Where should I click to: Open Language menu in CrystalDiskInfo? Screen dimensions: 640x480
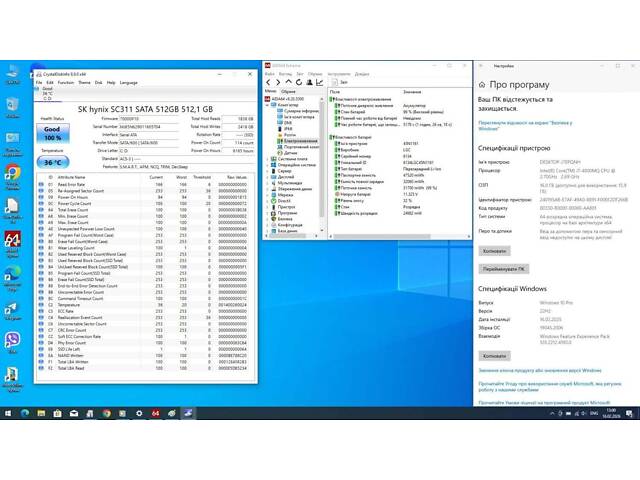129,82
